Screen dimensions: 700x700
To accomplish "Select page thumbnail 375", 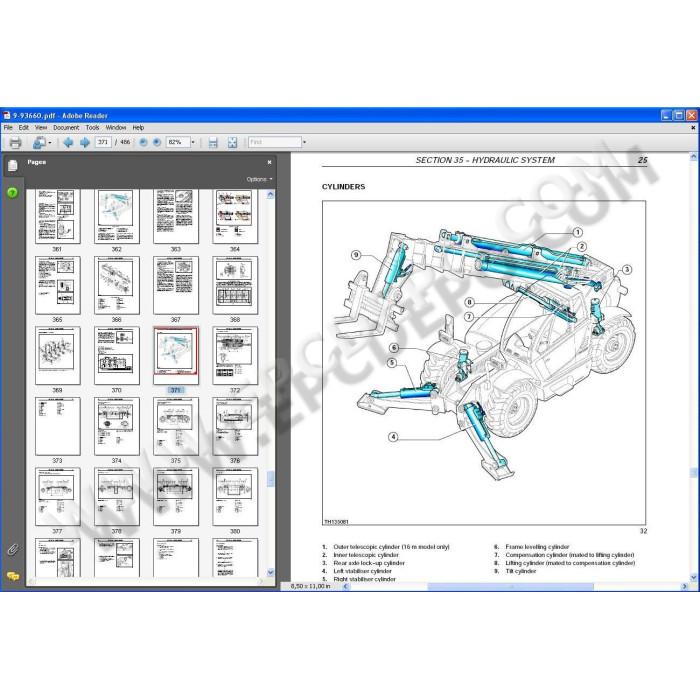I will pyautogui.click(x=176, y=426).
